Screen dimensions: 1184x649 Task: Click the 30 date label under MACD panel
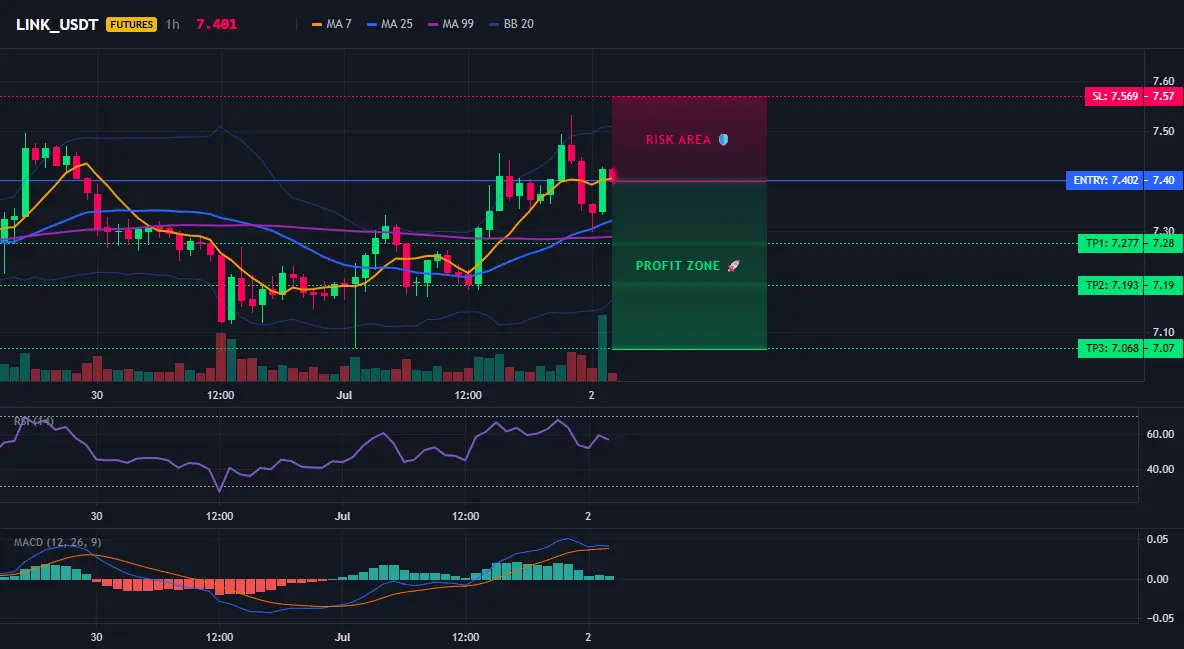[x=97, y=637]
